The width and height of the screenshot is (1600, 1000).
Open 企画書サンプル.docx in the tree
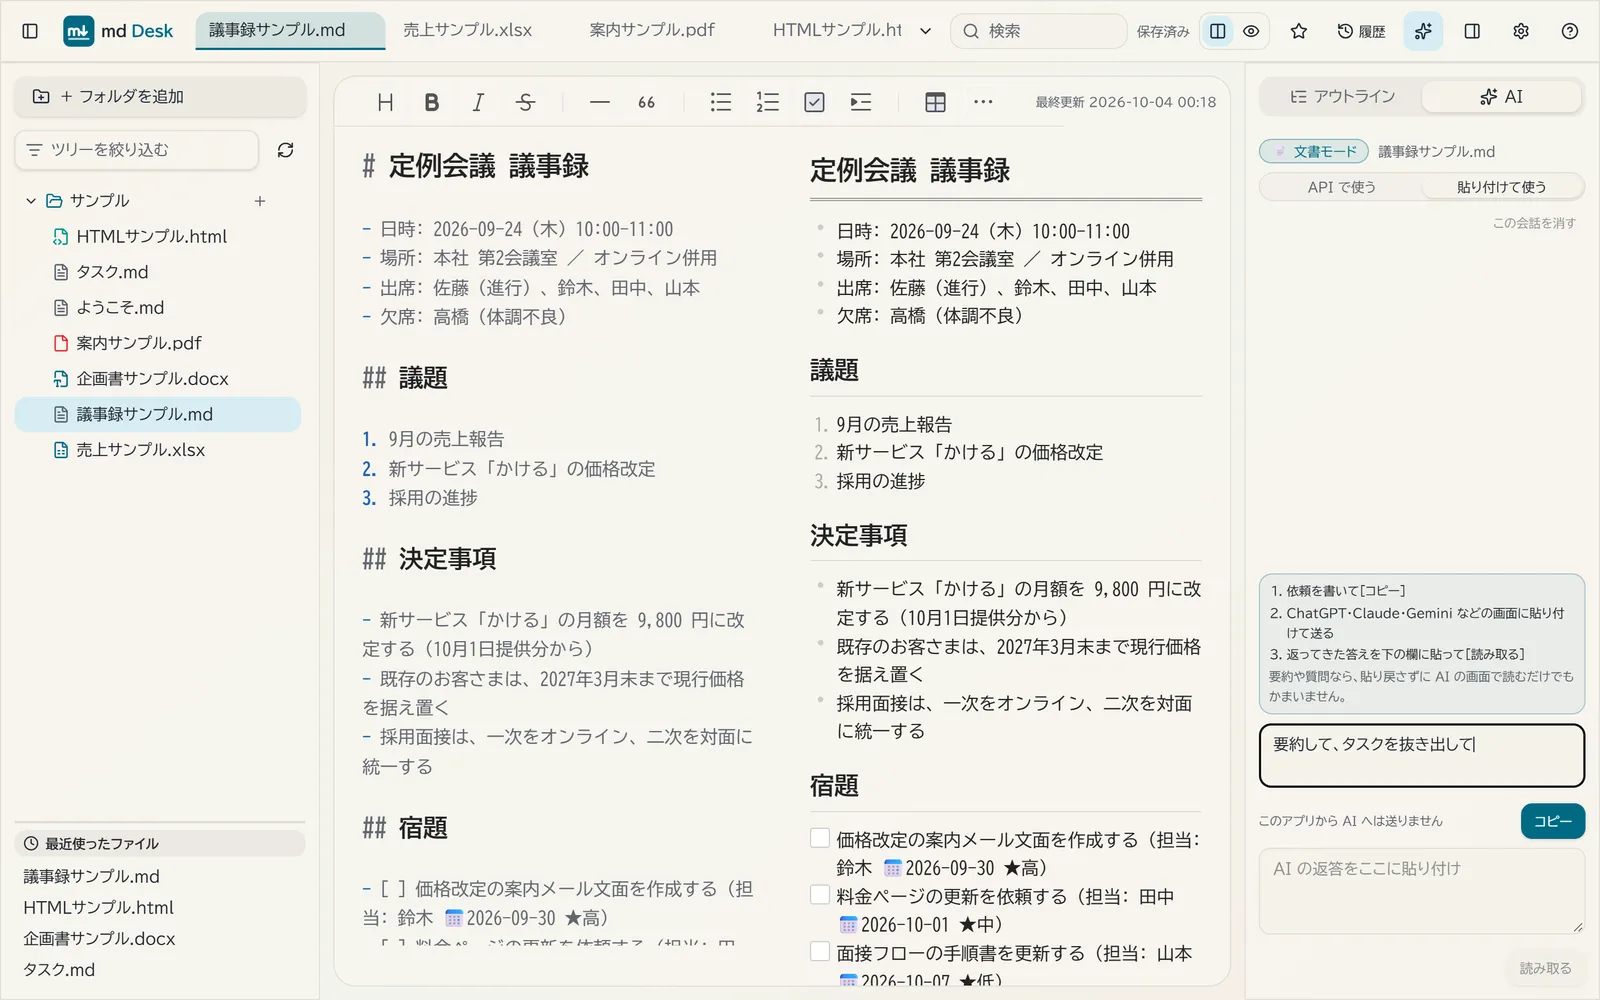[x=158, y=379]
